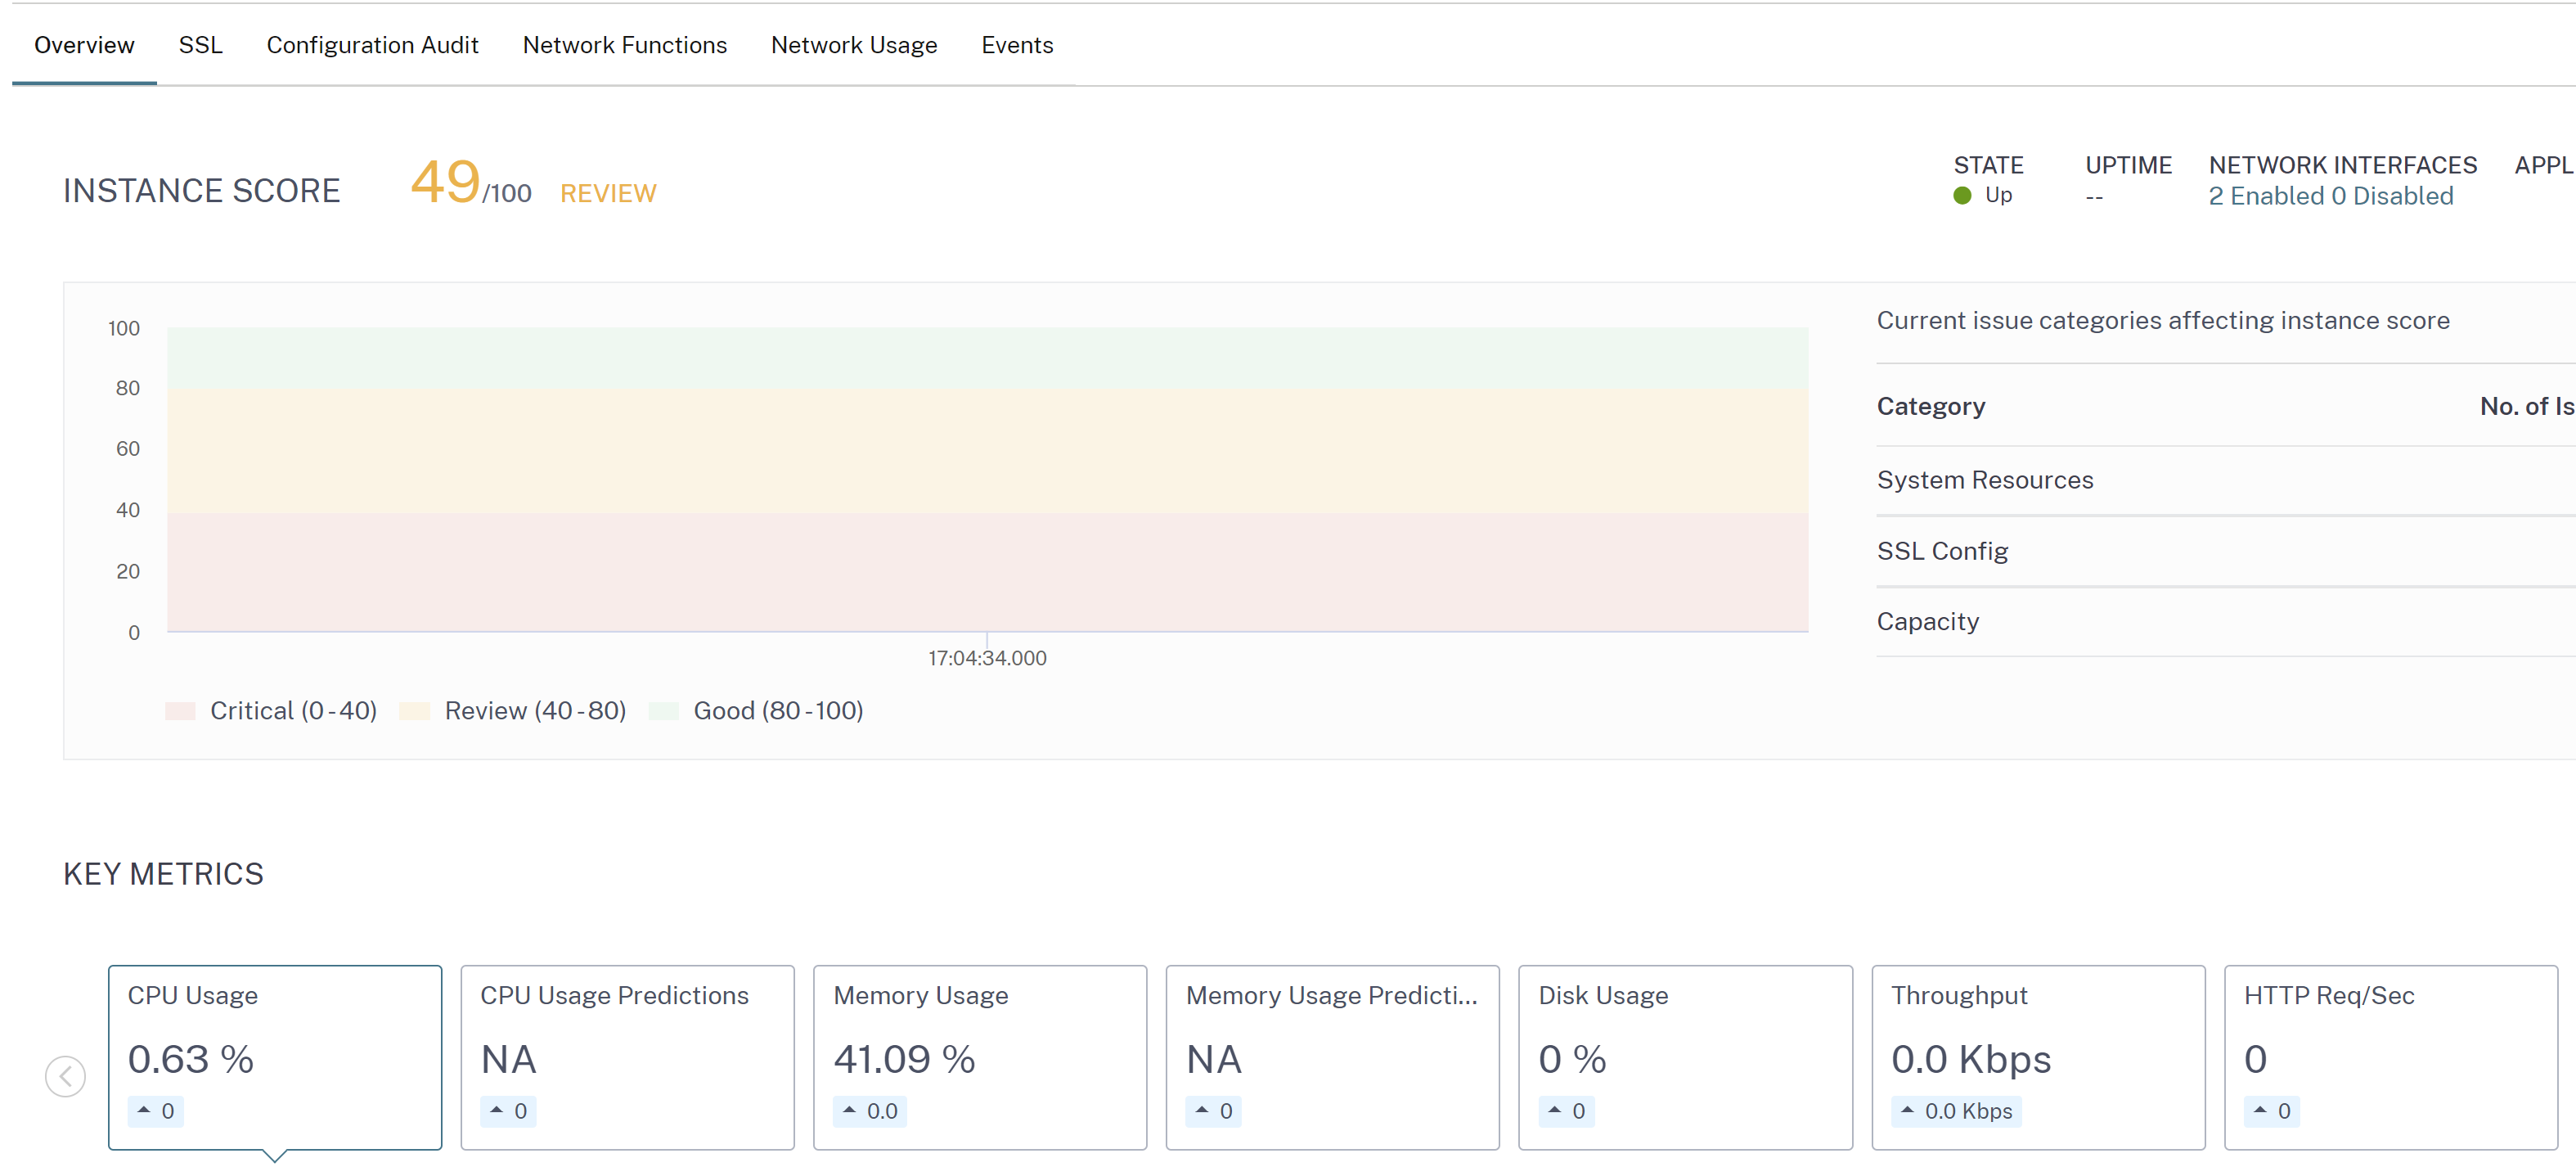Open the Events tab
The image size is (2576, 1167).
[1017, 45]
